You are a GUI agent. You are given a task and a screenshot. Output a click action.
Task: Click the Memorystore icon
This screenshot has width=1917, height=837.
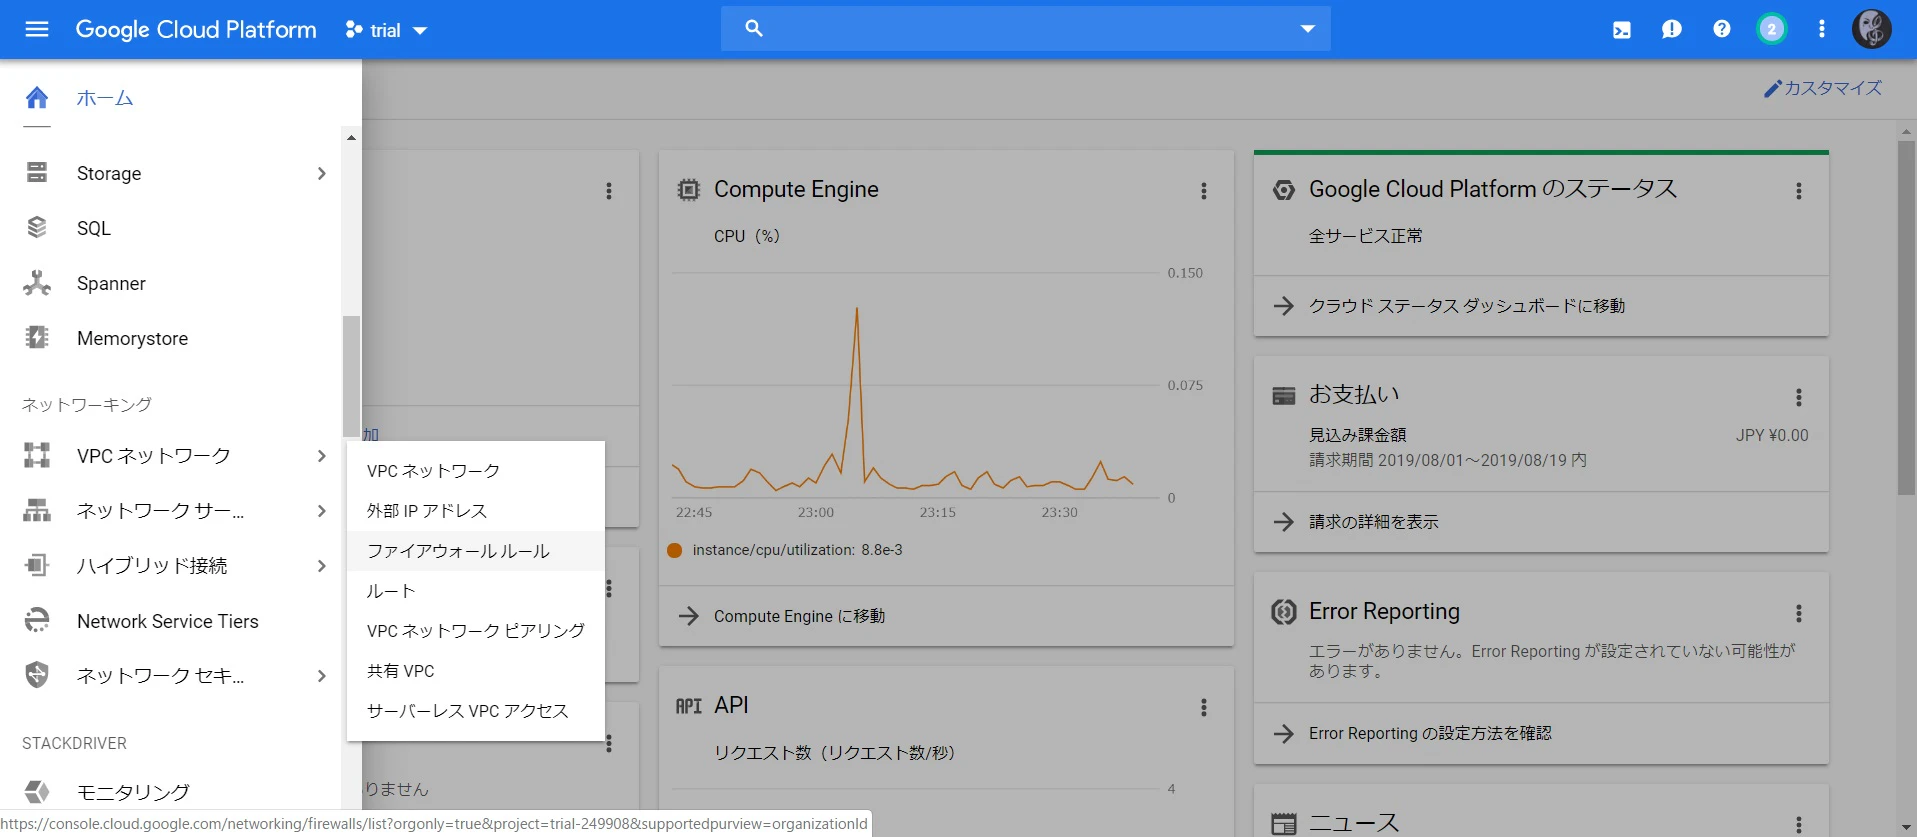[x=37, y=338]
